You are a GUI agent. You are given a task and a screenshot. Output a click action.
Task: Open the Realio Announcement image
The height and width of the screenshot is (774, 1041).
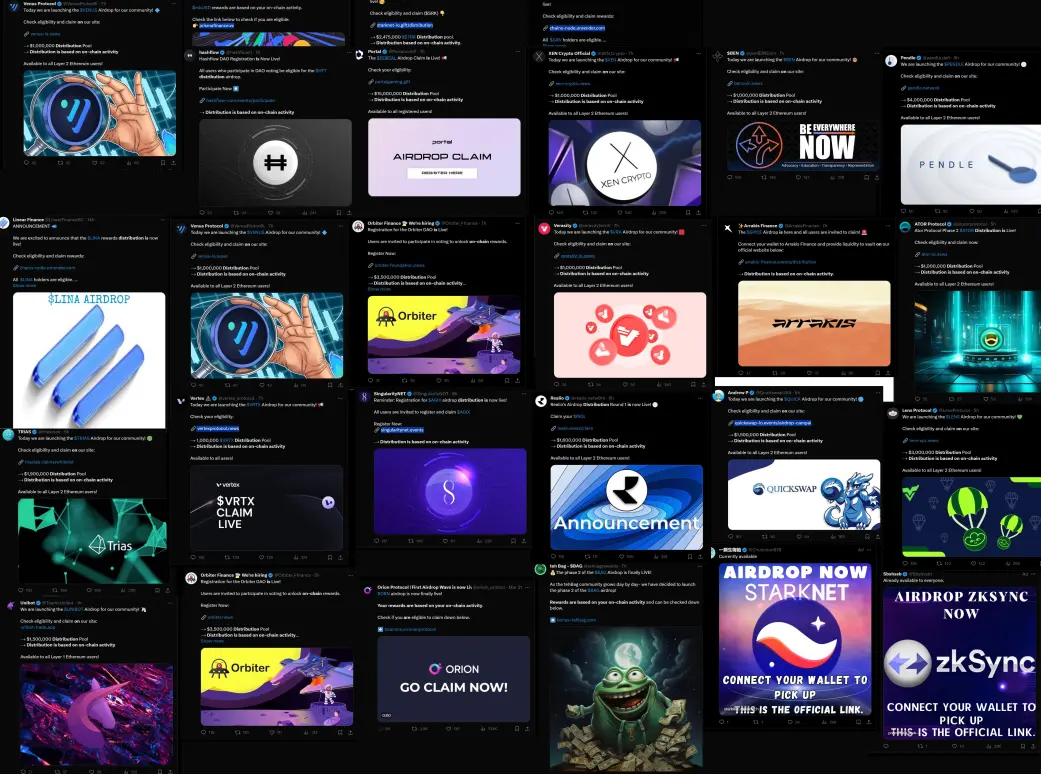(x=627, y=507)
